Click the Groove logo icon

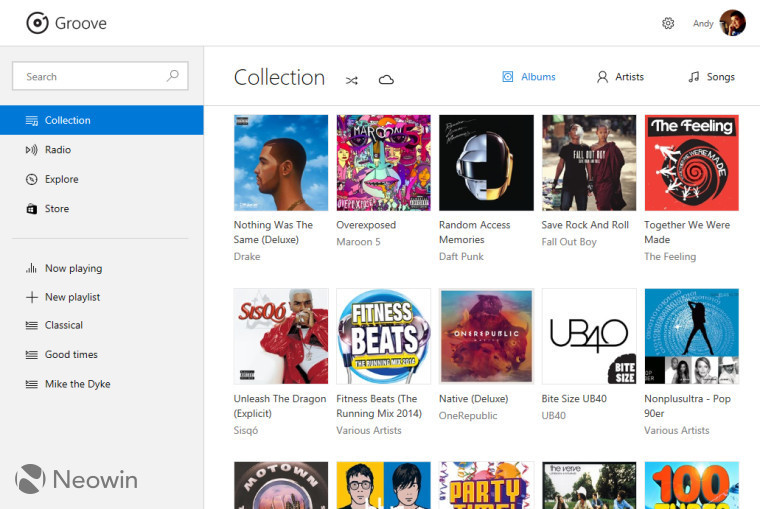[37, 23]
